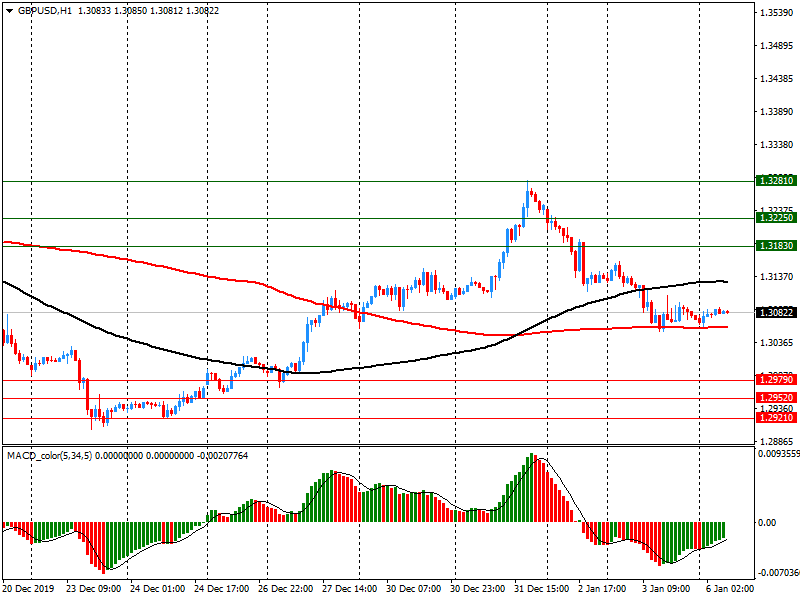Click the 6 Jan 02:00 time label

pyautogui.click(x=730, y=589)
